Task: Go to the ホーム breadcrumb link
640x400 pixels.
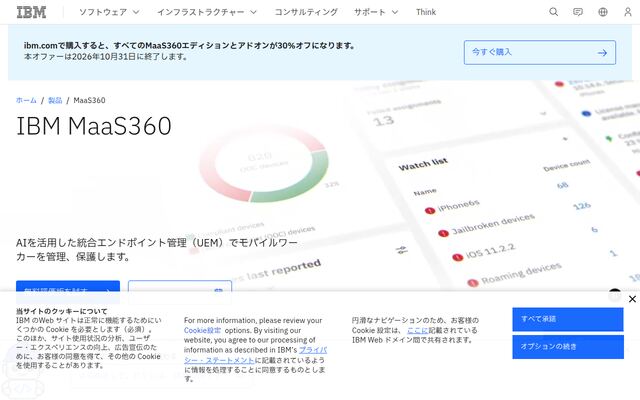Action: [26, 100]
